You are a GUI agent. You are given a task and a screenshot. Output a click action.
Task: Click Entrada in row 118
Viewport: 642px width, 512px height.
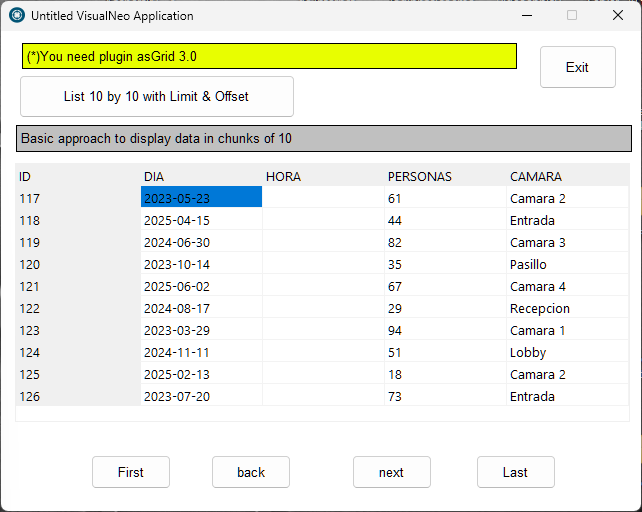(567, 220)
